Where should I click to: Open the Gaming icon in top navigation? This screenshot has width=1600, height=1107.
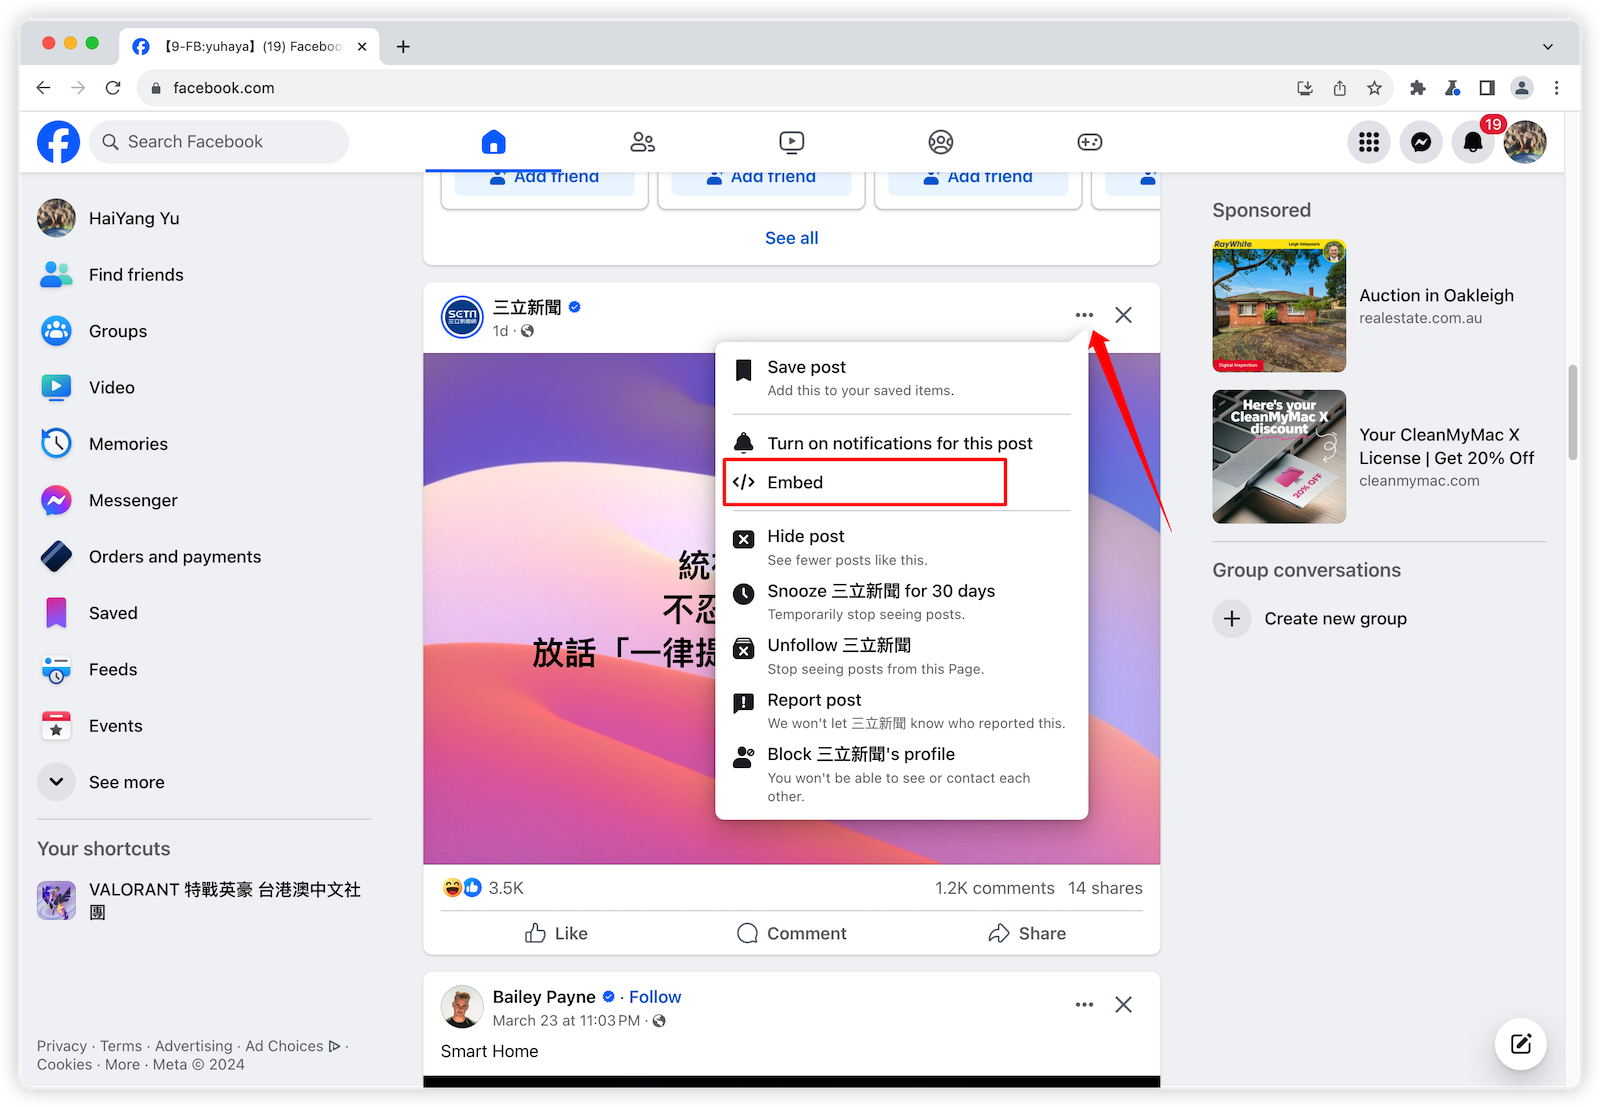pos(1089,142)
